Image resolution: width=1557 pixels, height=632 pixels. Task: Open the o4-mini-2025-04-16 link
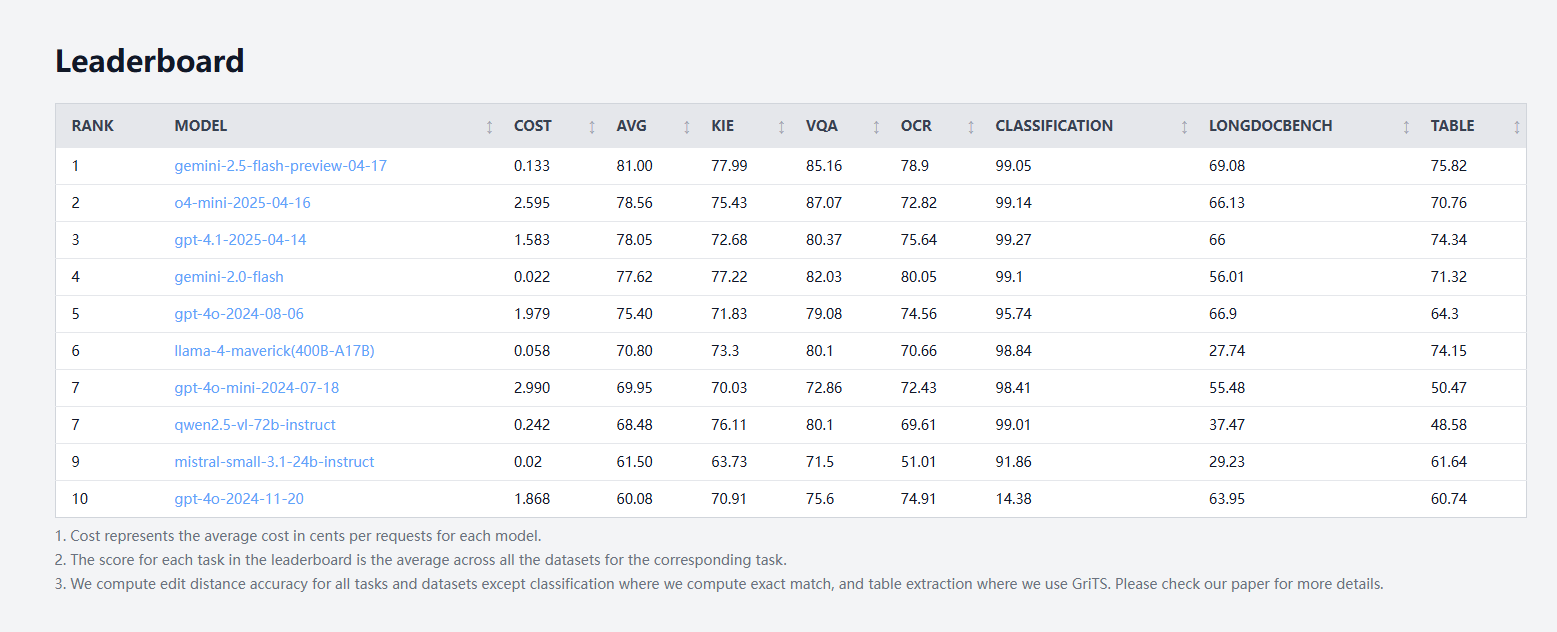click(242, 203)
